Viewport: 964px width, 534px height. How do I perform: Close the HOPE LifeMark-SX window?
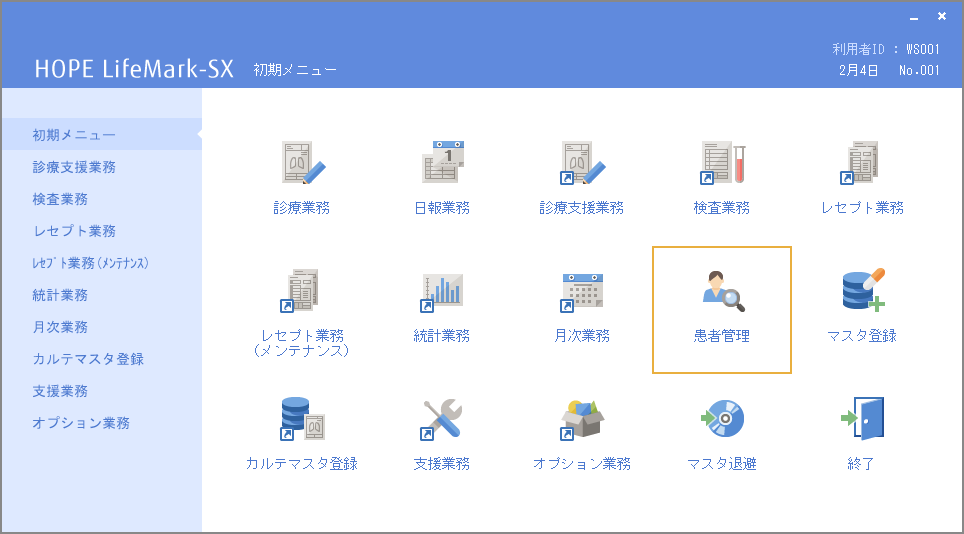coord(942,17)
